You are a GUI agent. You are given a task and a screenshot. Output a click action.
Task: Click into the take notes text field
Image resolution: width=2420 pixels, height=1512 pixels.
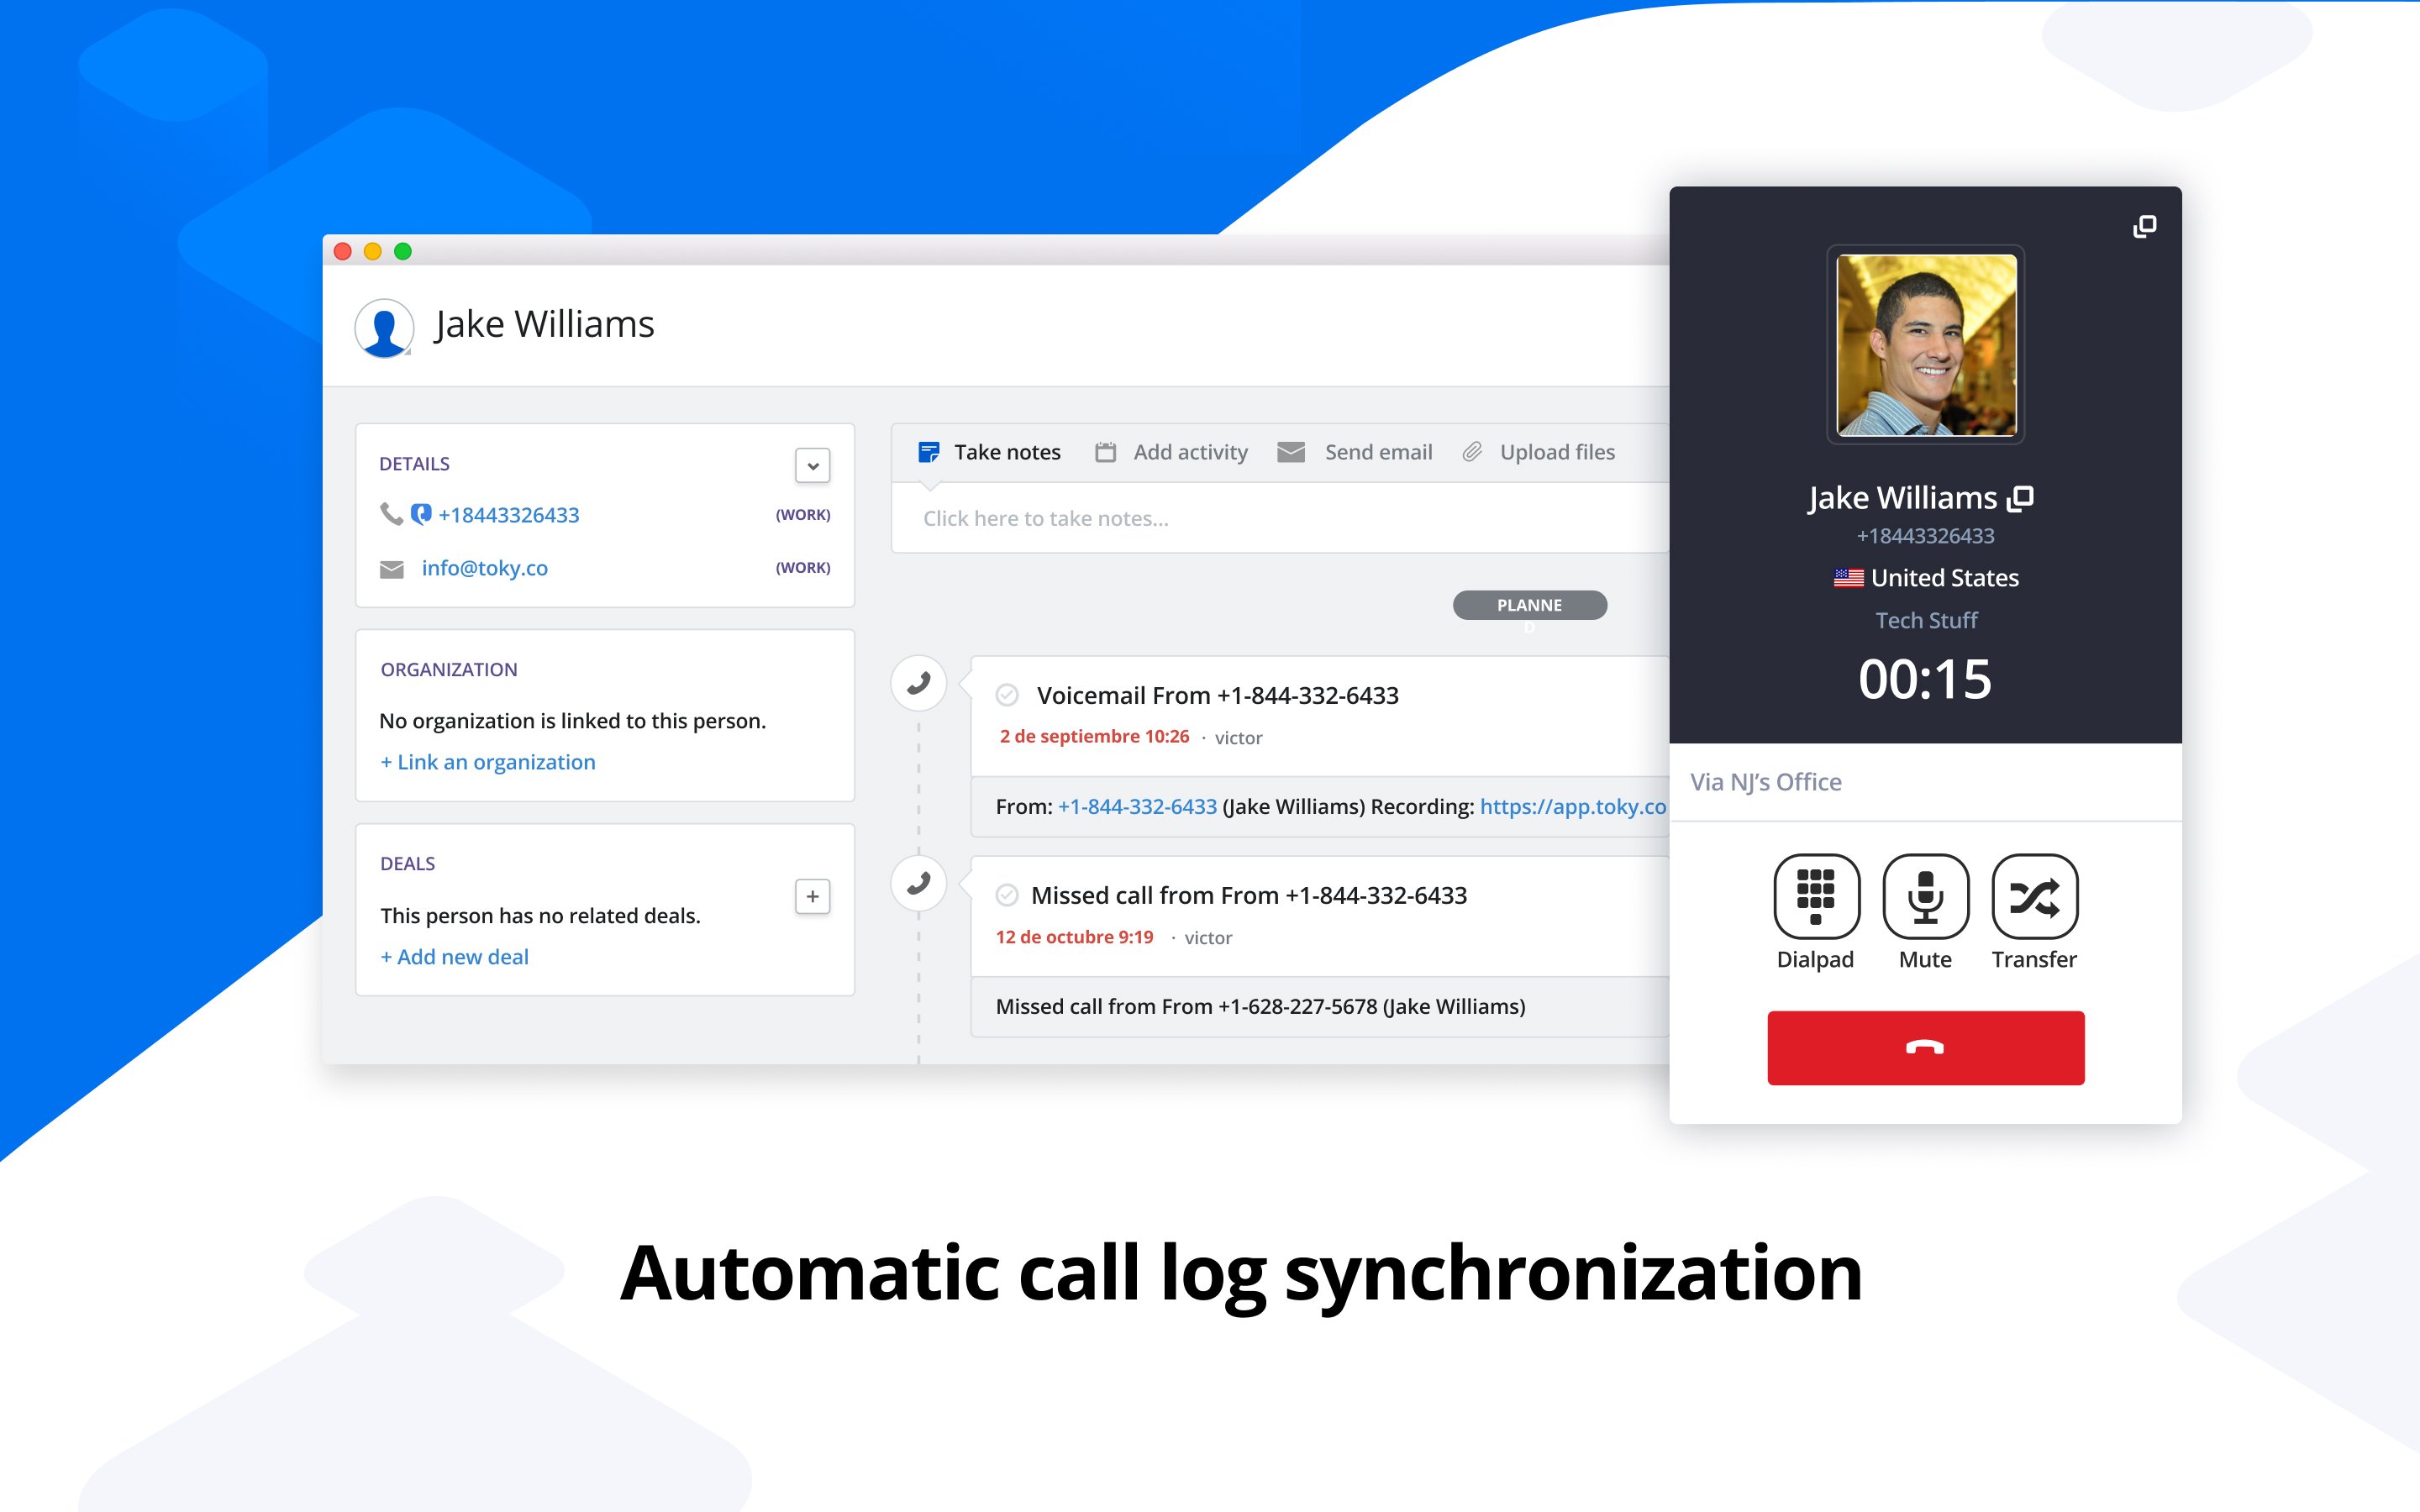(x=1281, y=518)
